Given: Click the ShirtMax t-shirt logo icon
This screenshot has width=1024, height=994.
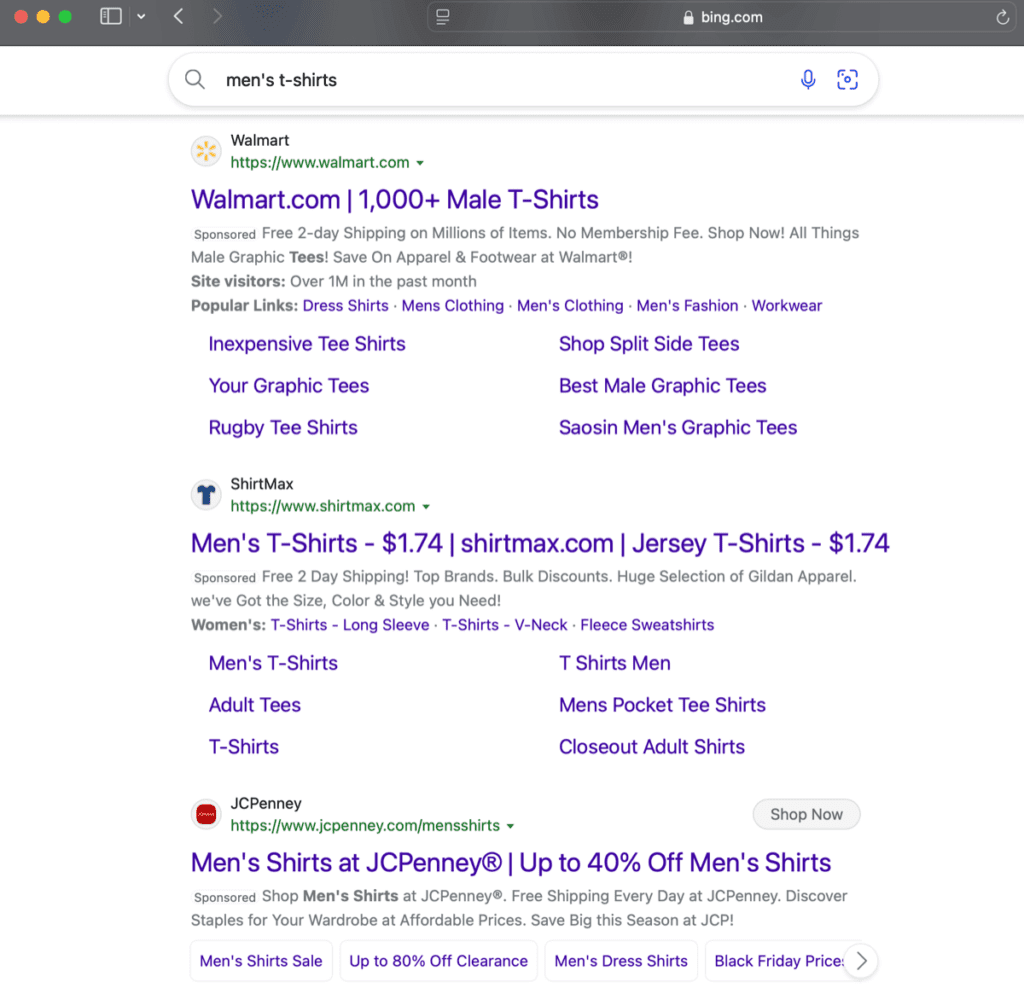Looking at the screenshot, I should [x=206, y=494].
